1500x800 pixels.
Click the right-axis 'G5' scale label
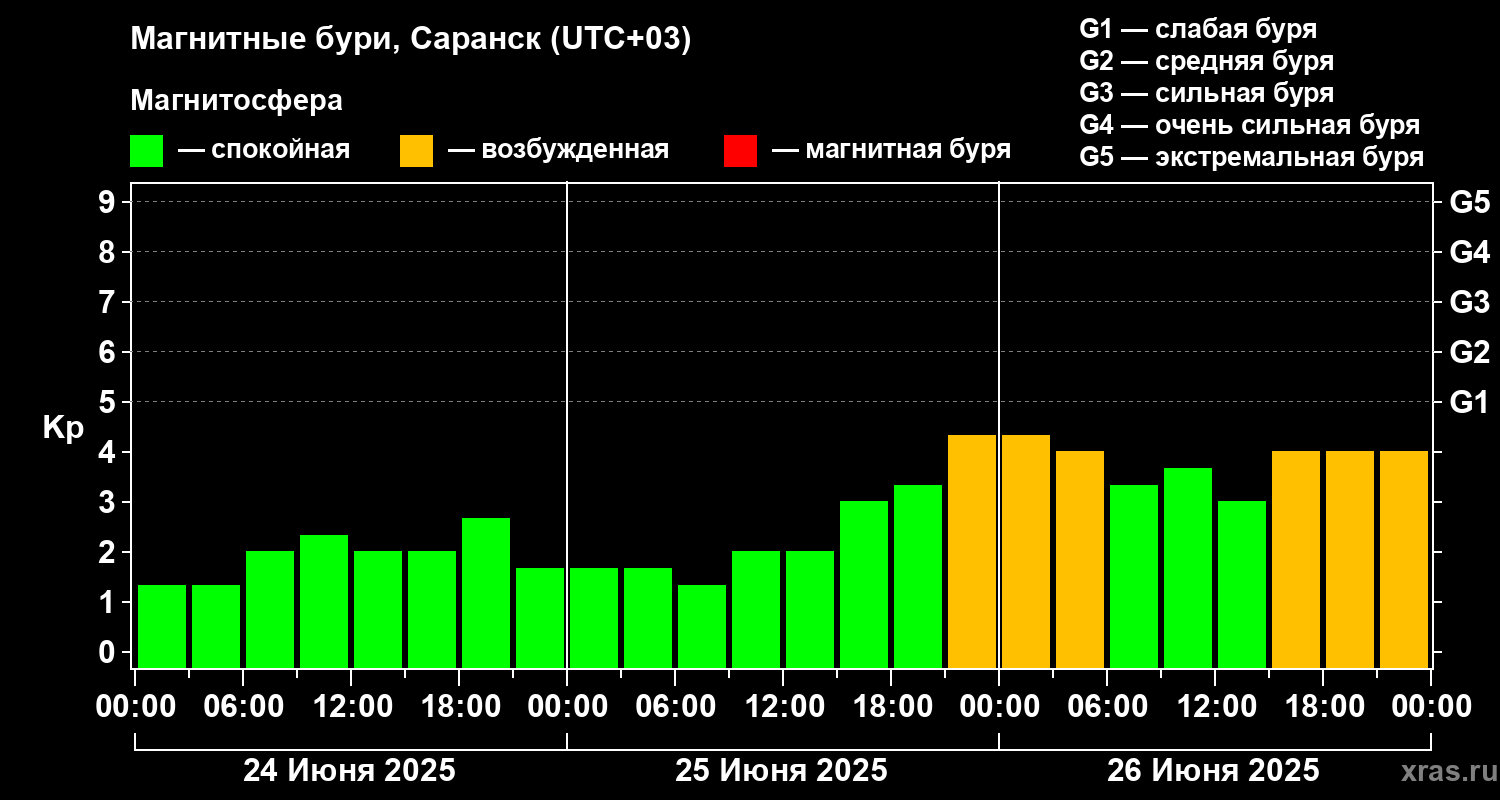1469,202
